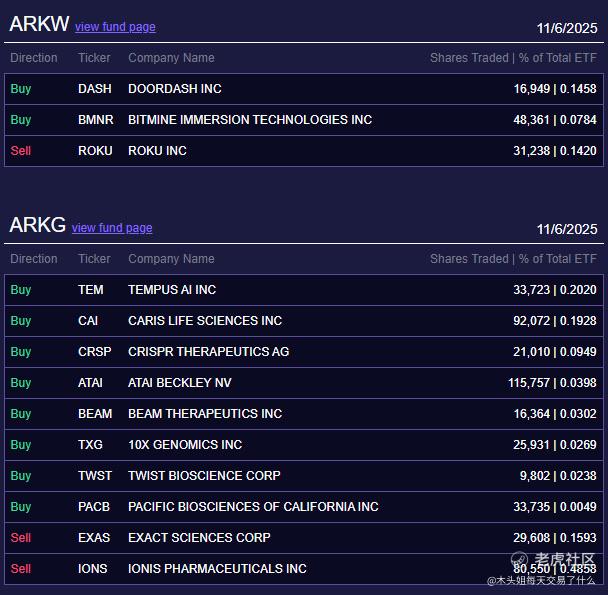
Task: Select the value 16,949 | 0.1458
Action: pyautogui.click(x=555, y=89)
